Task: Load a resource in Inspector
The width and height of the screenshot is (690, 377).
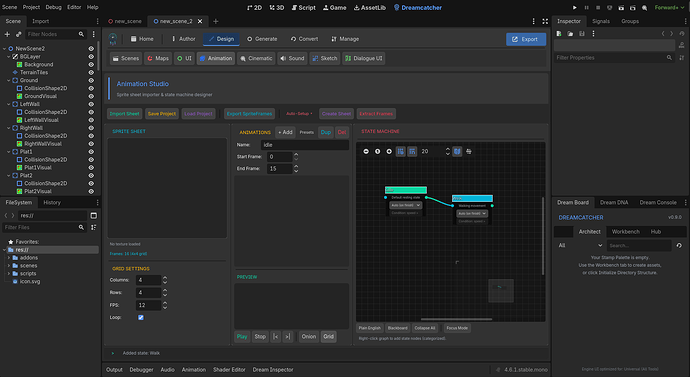Action: coord(570,33)
